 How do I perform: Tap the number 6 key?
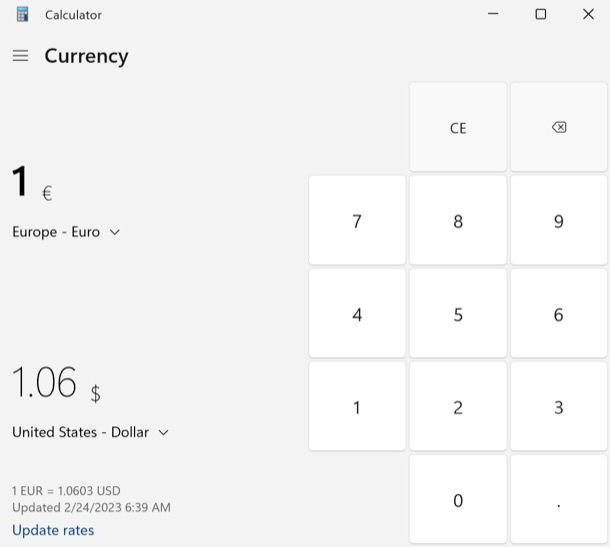click(559, 314)
